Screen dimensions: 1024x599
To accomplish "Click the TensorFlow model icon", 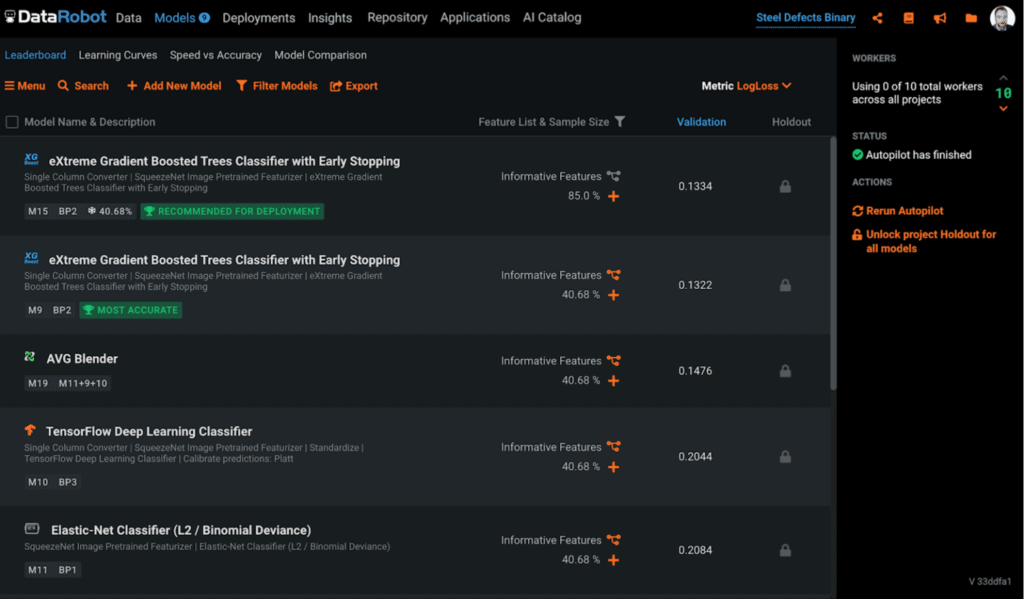I will click(x=30, y=430).
